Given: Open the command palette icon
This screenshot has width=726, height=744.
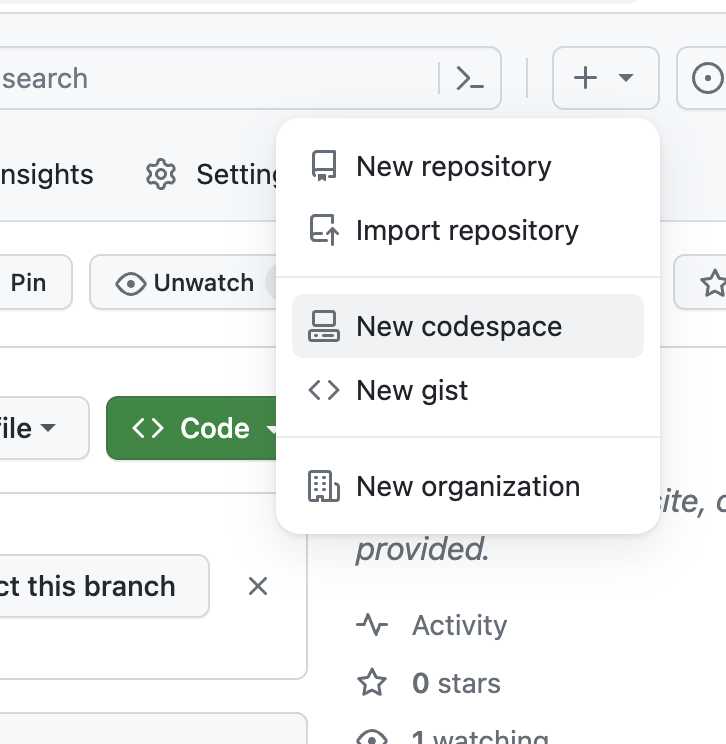Looking at the screenshot, I should [x=469, y=78].
